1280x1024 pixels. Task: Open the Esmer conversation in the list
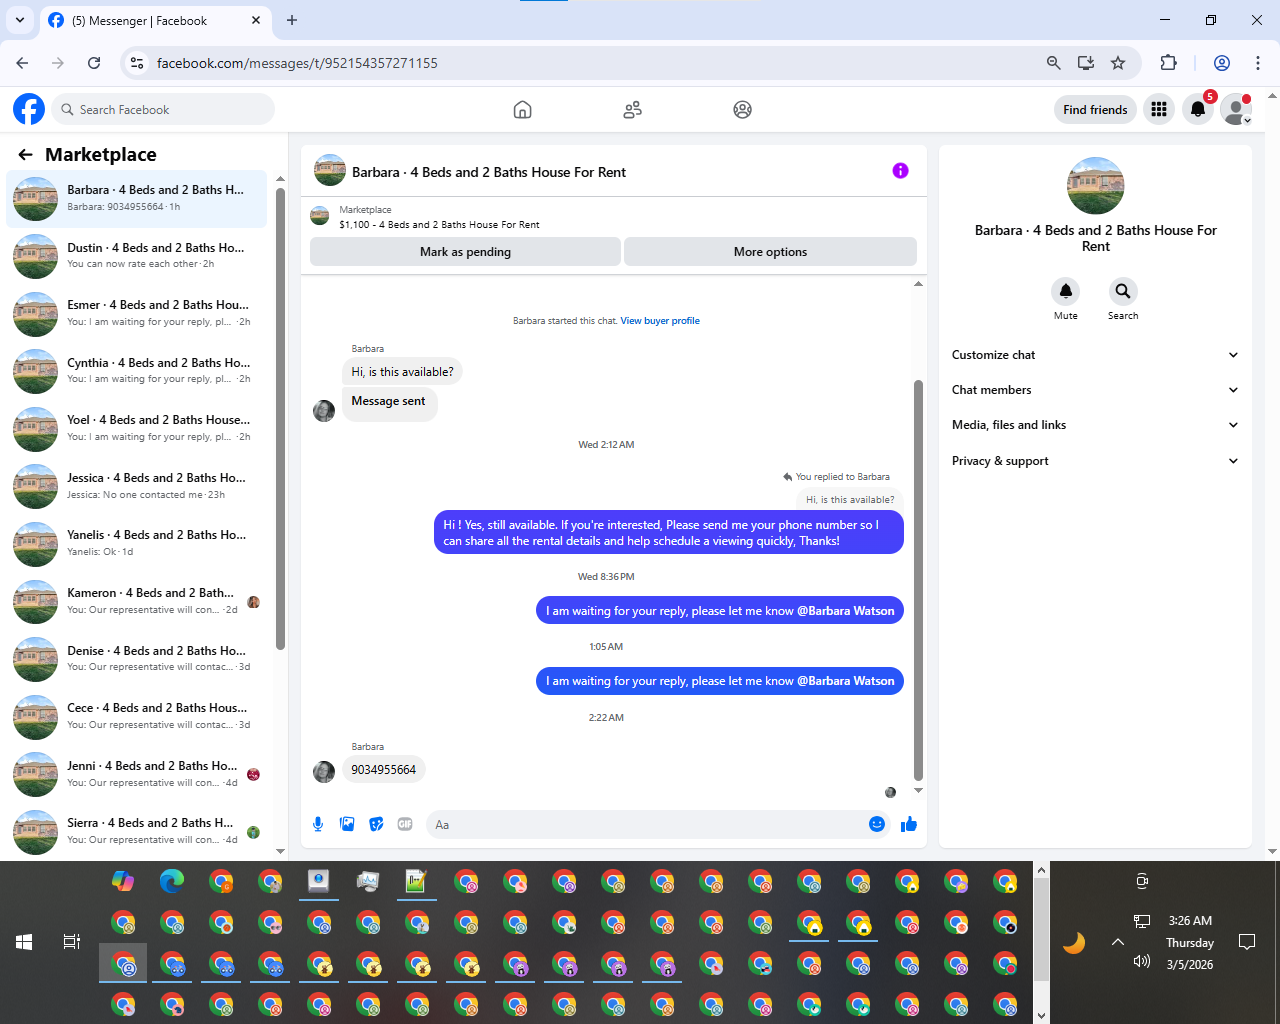(137, 313)
